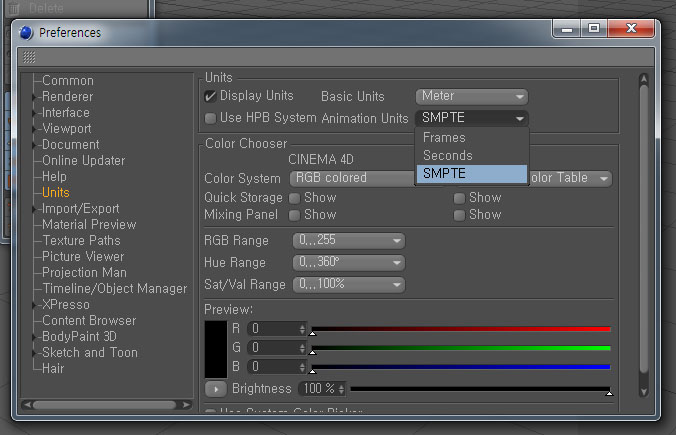Open the Animation Units SMPTE dropdown
The image size is (676, 435).
(x=472, y=118)
